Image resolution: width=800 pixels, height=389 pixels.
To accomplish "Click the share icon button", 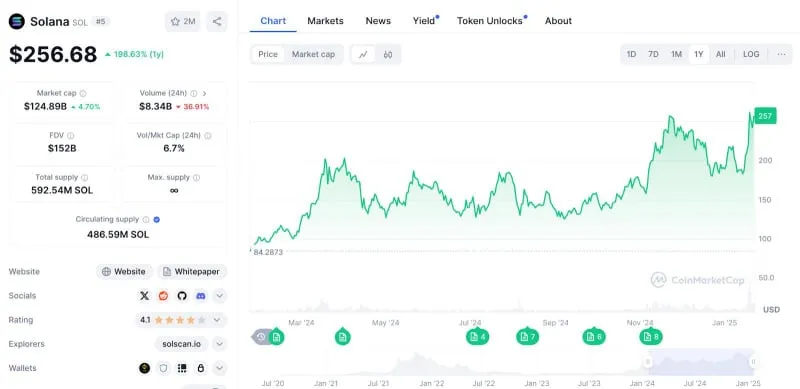I will click(x=217, y=21).
